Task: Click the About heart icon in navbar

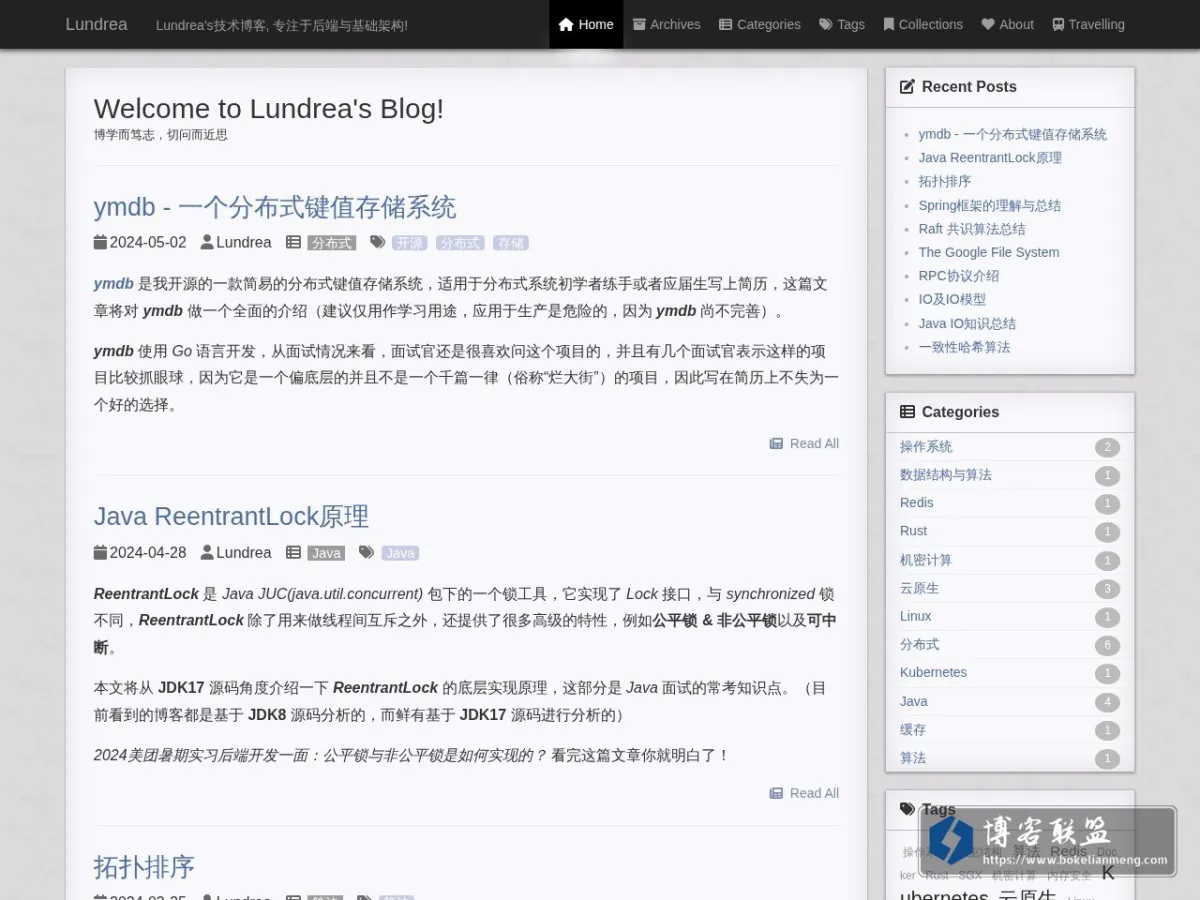Action: pyautogui.click(x=988, y=24)
